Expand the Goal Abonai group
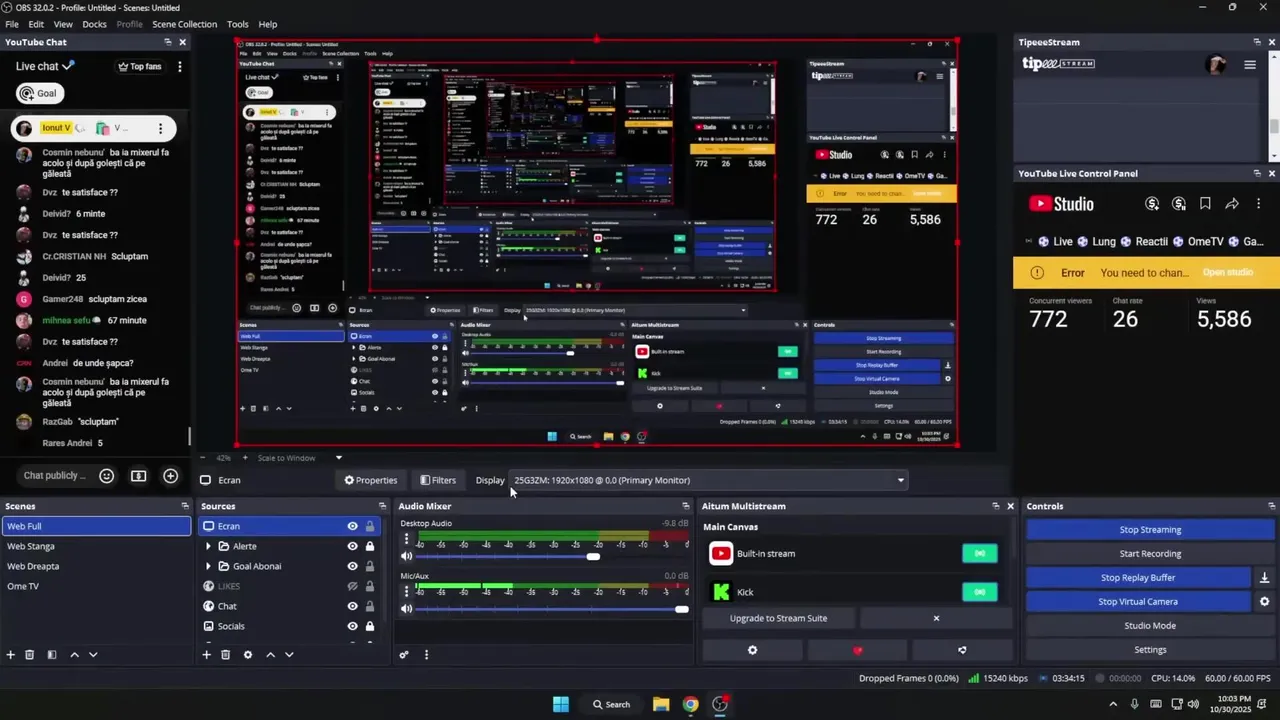Screen dimensions: 1280x720 pyautogui.click(x=208, y=566)
